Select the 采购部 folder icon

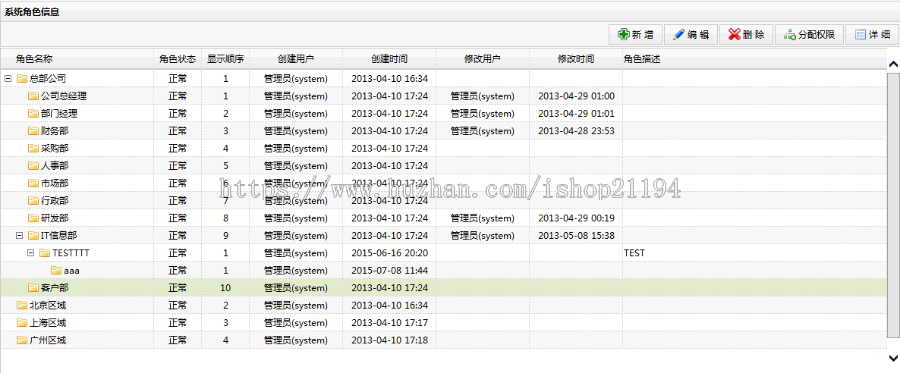click(x=33, y=148)
